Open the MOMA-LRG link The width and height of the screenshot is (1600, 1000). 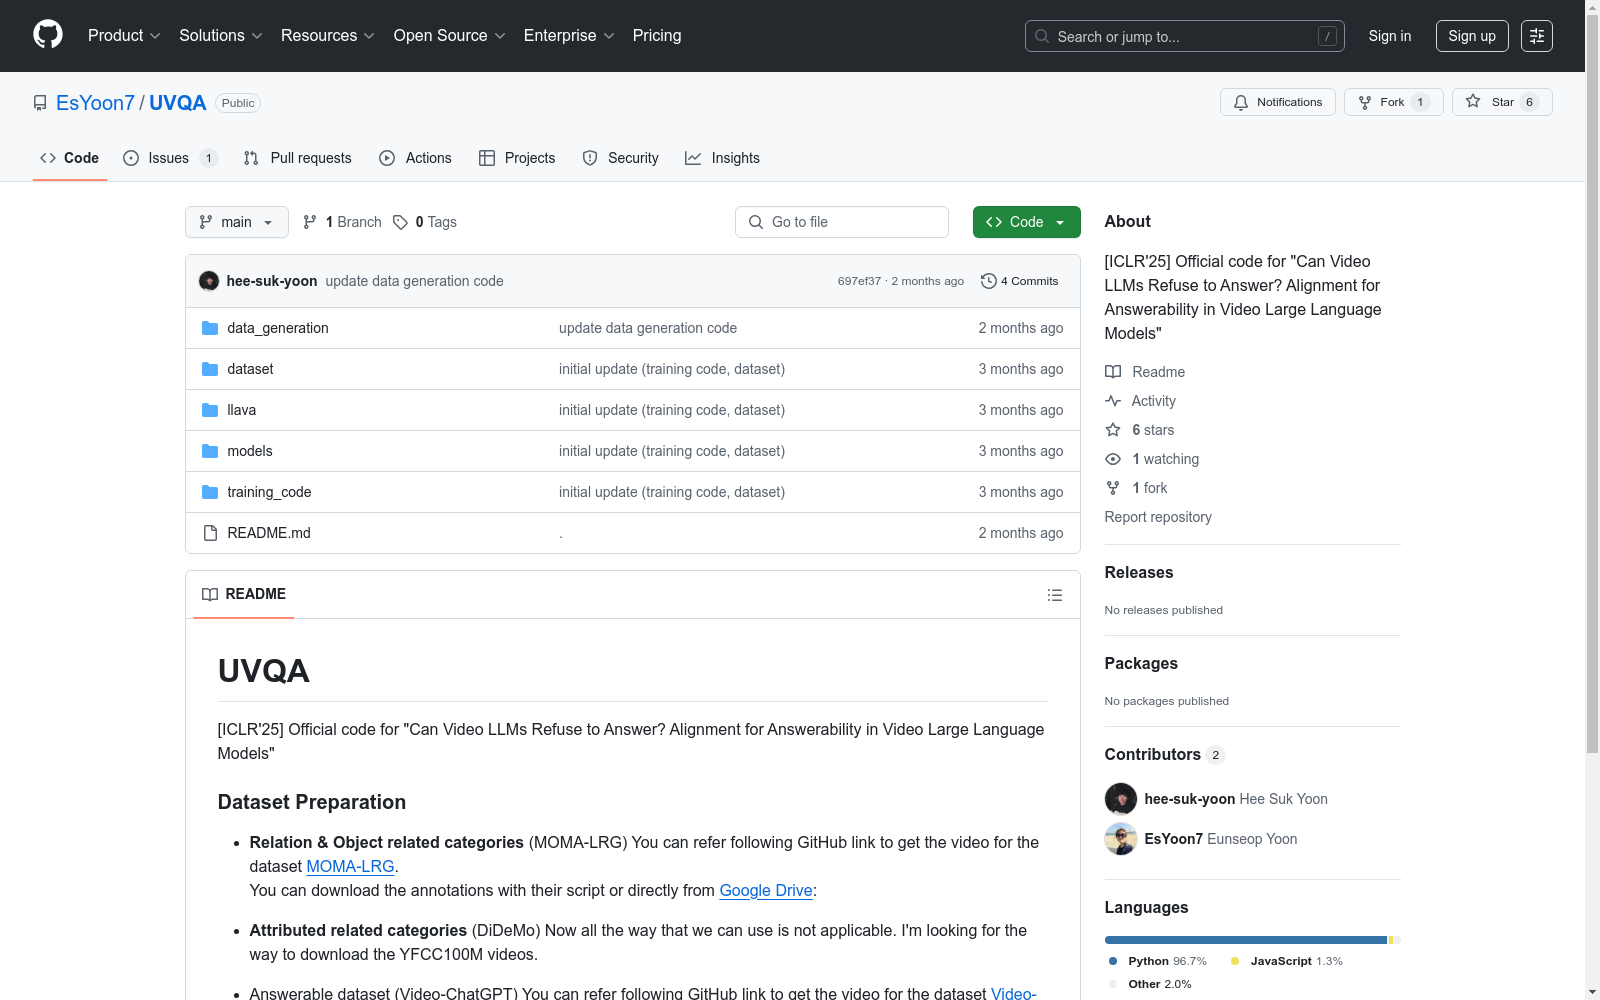(x=350, y=866)
